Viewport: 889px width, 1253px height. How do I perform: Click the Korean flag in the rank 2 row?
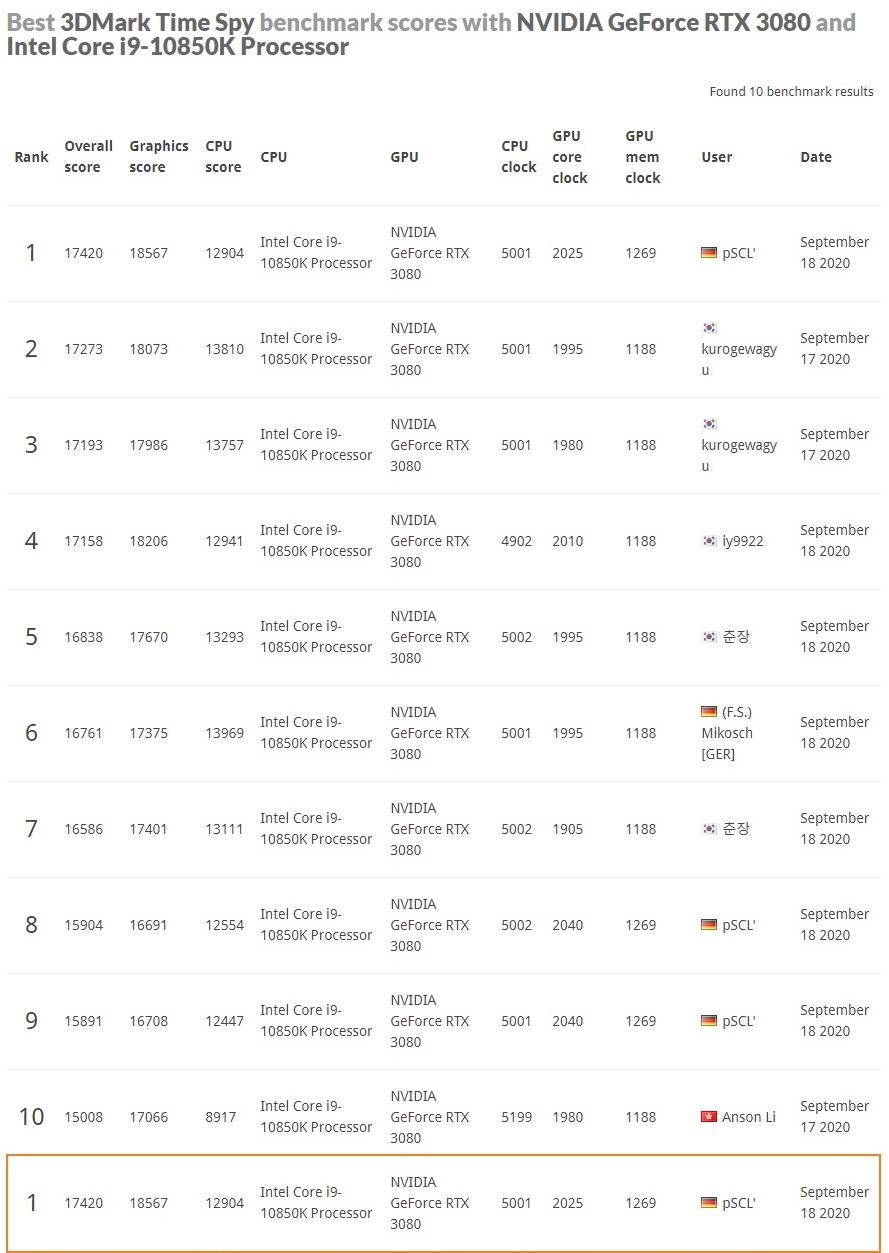(709, 328)
